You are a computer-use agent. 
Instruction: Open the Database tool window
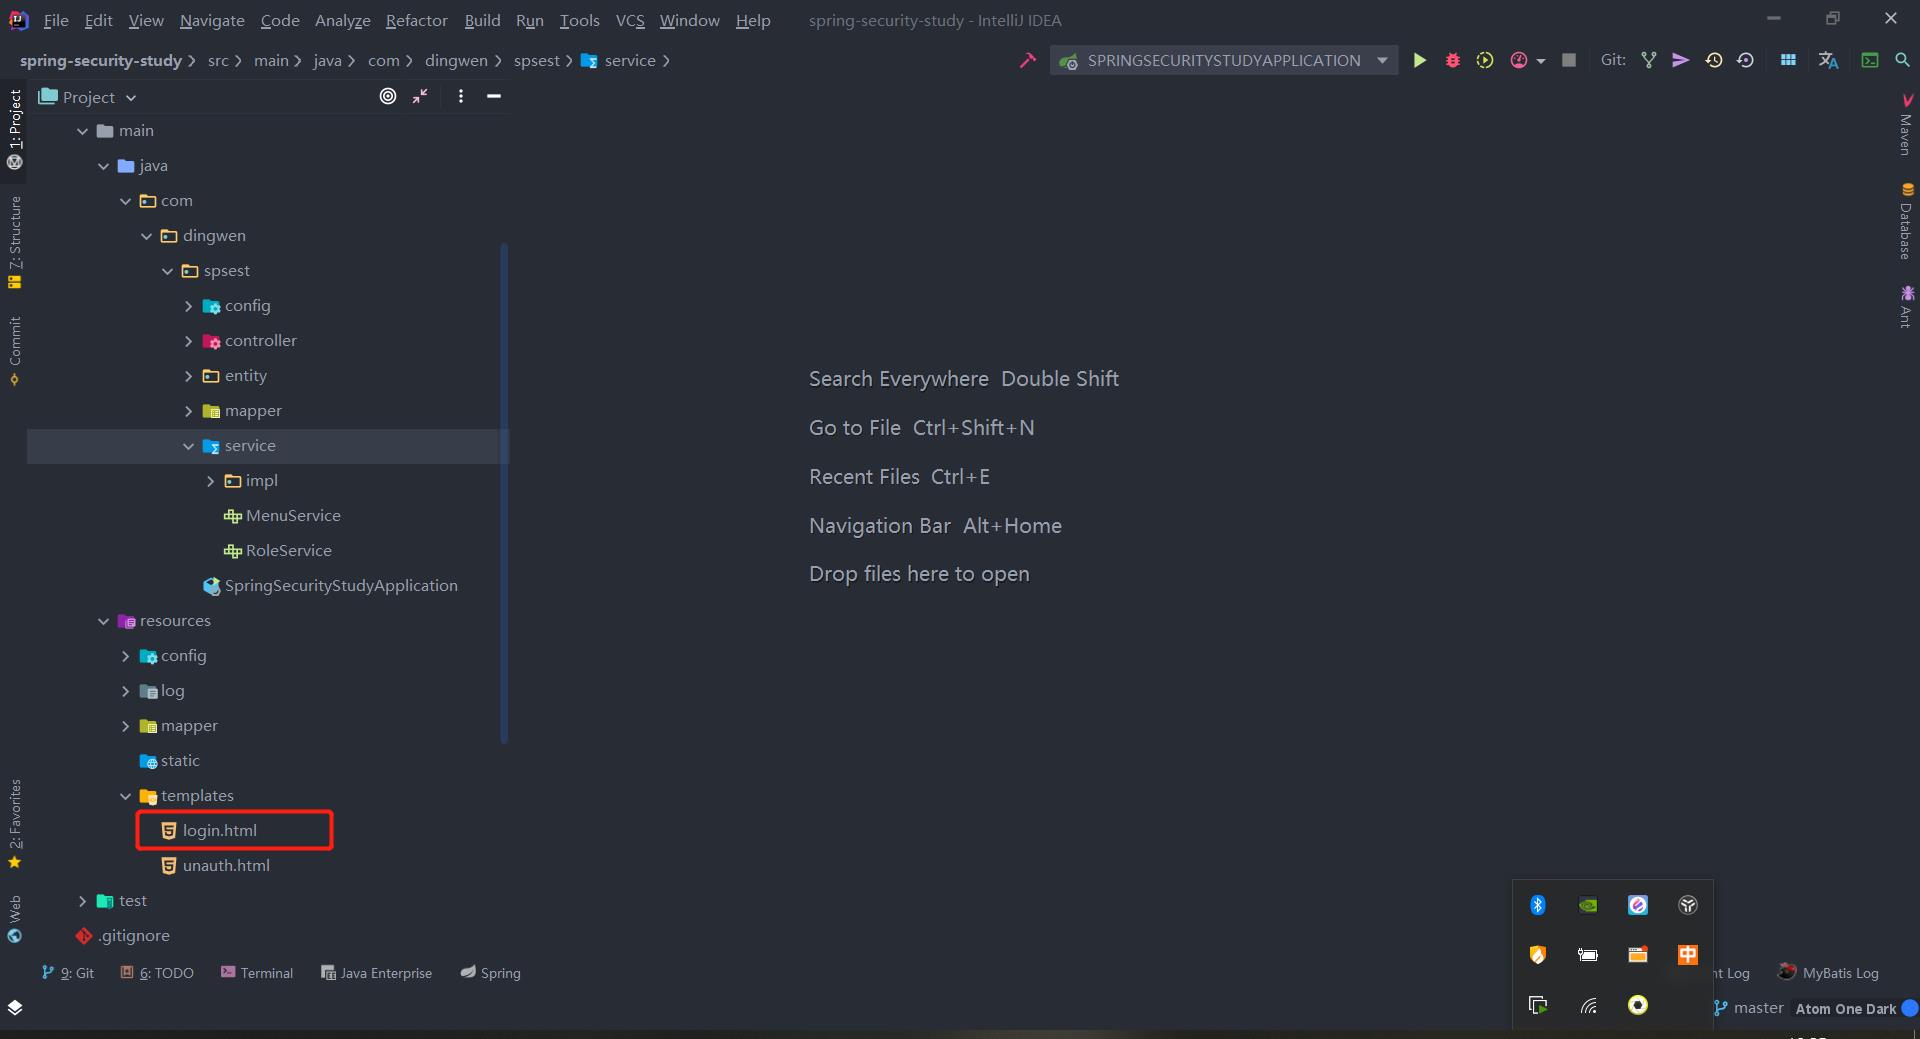1907,220
